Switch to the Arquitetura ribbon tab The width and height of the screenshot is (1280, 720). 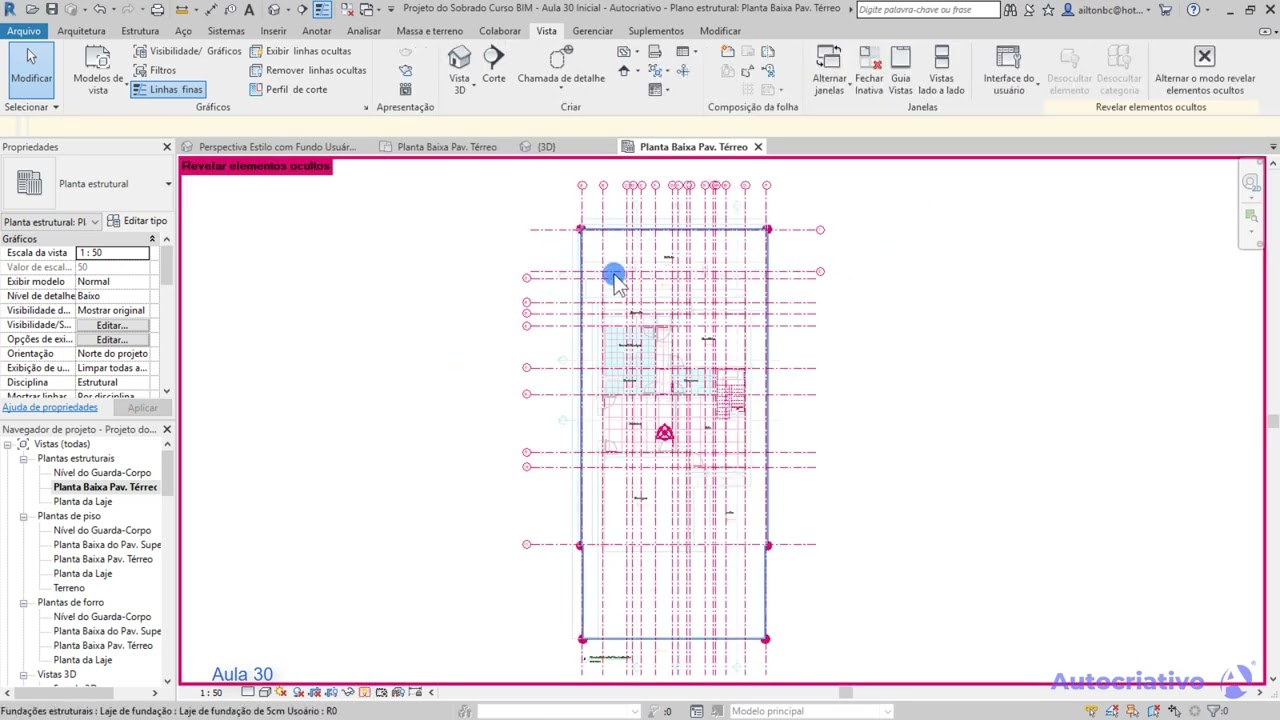point(81,31)
